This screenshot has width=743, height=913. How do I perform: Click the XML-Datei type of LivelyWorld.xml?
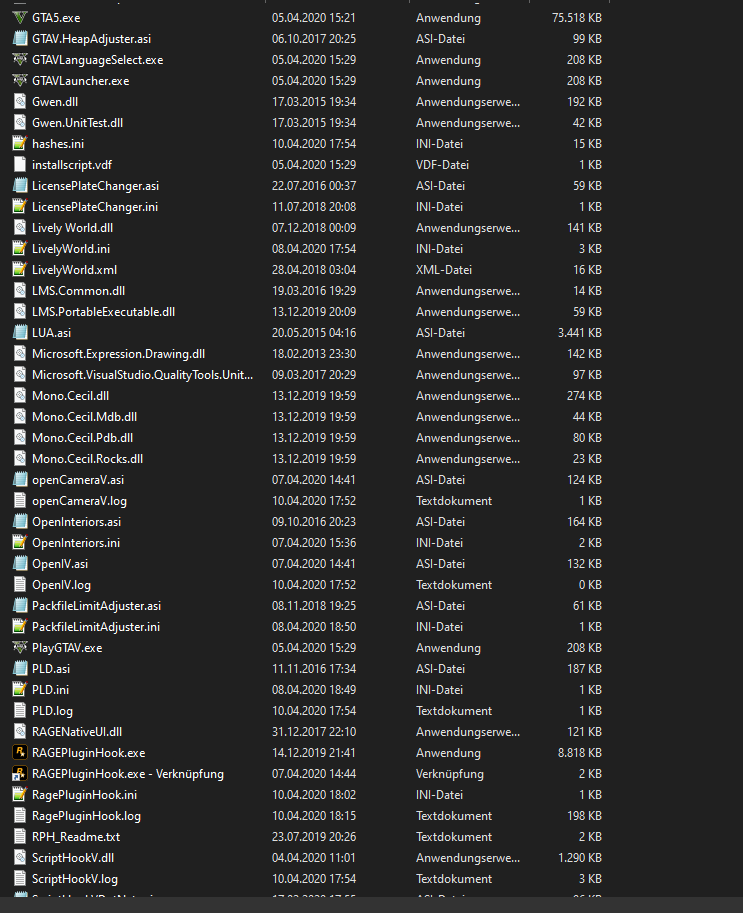444,270
